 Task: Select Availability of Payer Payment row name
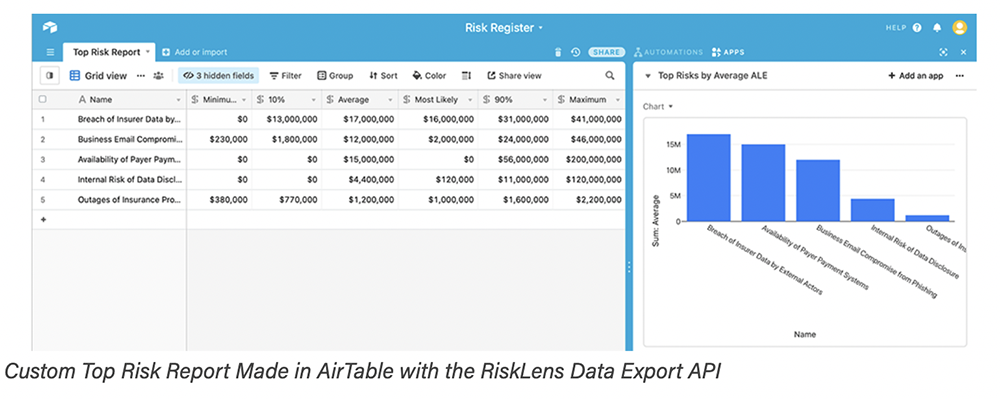tap(130, 159)
